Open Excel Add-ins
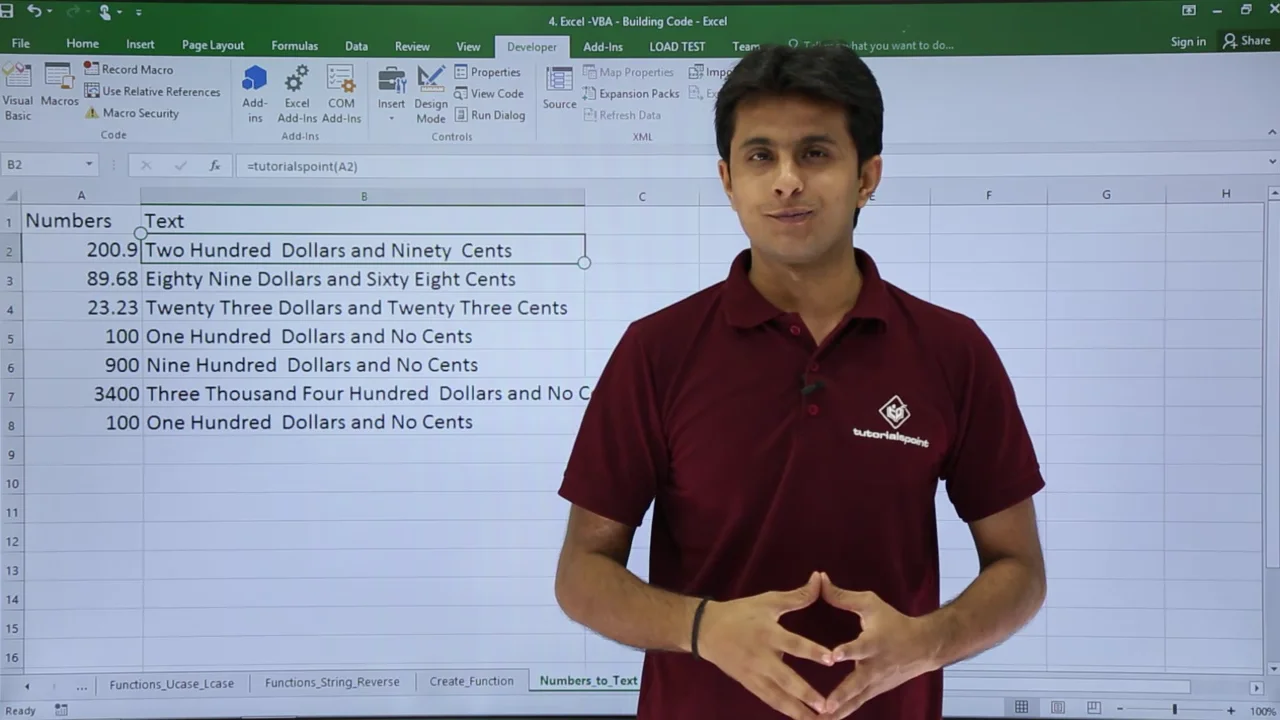The width and height of the screenshot is (1280, 720). pyautogui.click(x=297, y=95)
